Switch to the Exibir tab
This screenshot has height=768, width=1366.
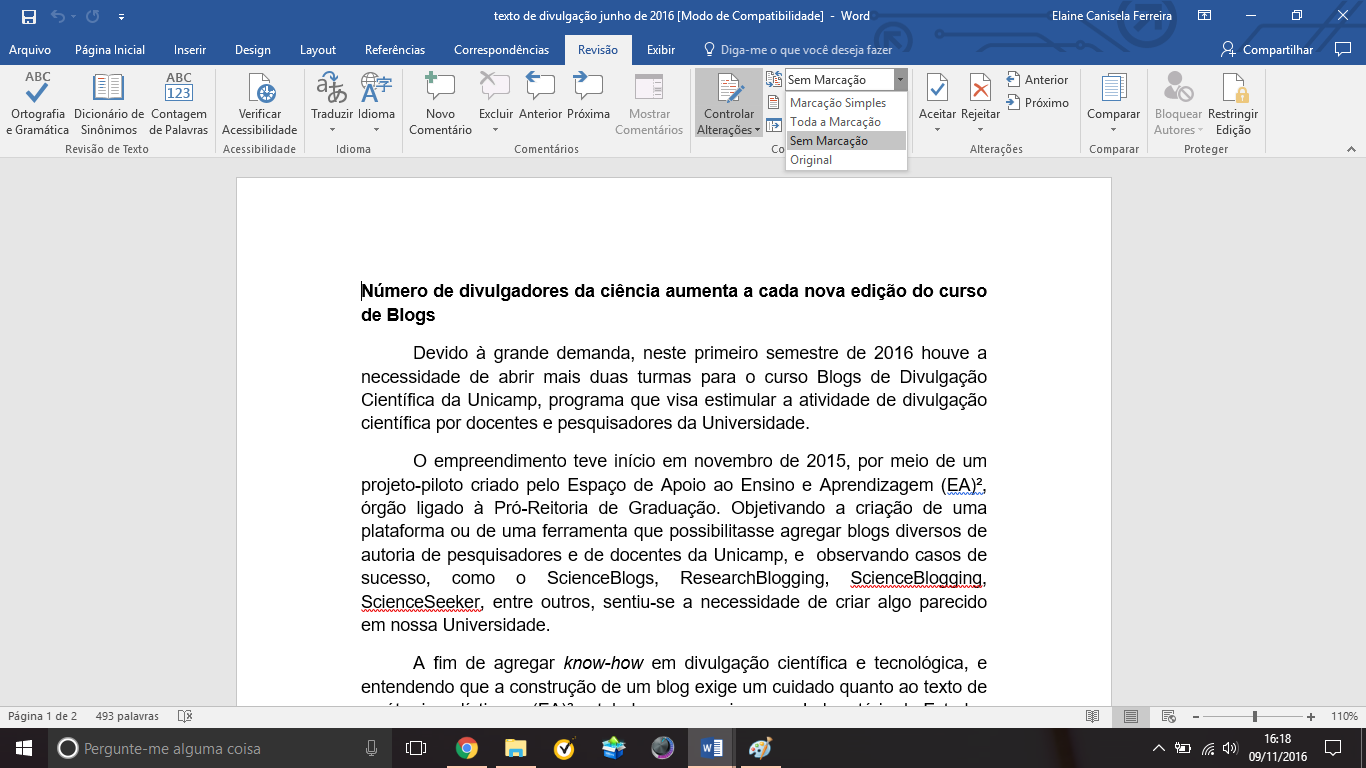pyautogui.click(x=661, y=50)
